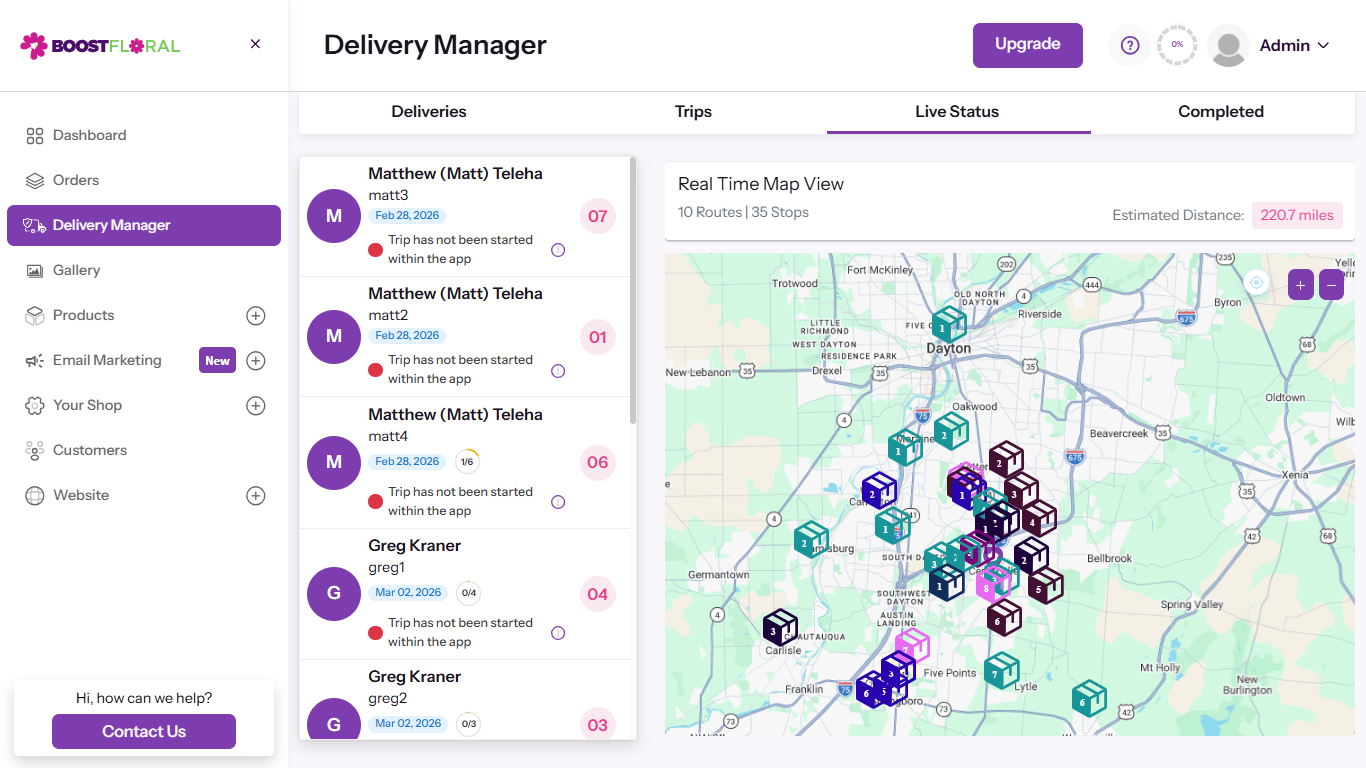Select the Live Status tab

coord(957,112)
